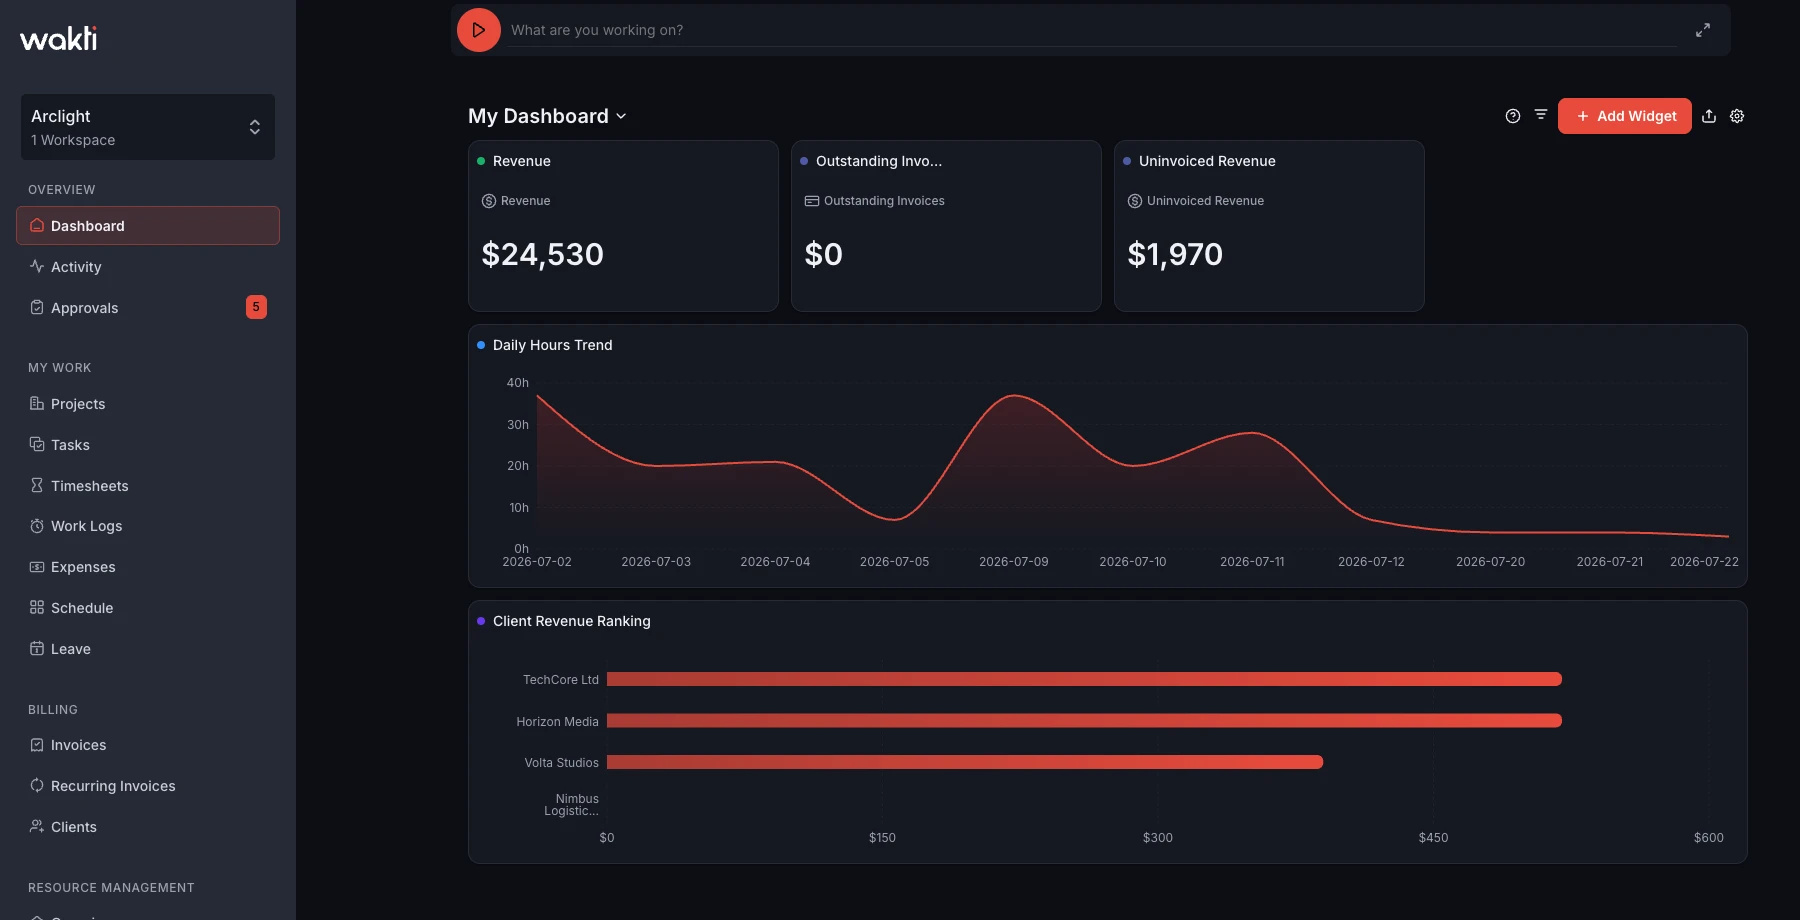1800x920 pixels.
Task: Open the Leave page
Action: pyautogui.click(x=148, y=649)
